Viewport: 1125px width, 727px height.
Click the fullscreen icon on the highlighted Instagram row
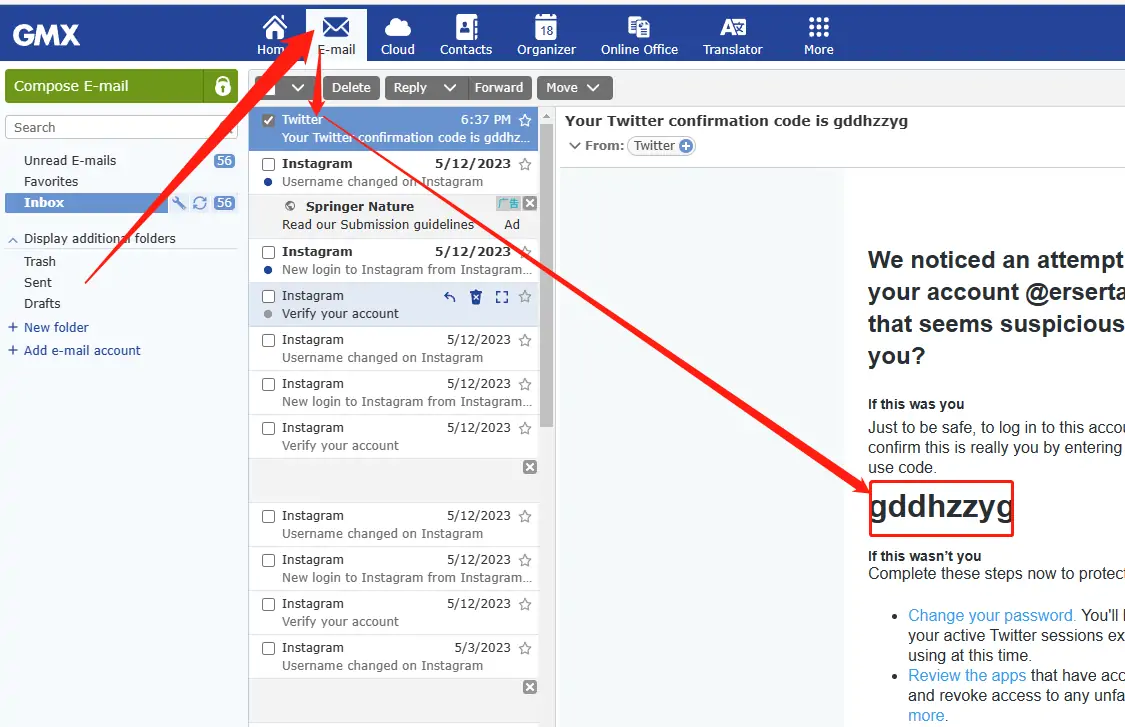(x=502, y=296)
